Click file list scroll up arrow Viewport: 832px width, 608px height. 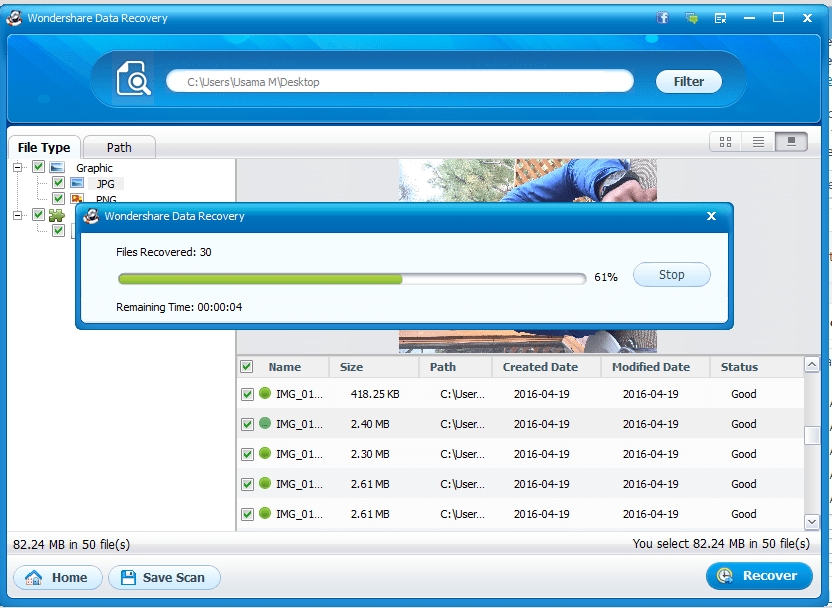click(812, 364)
